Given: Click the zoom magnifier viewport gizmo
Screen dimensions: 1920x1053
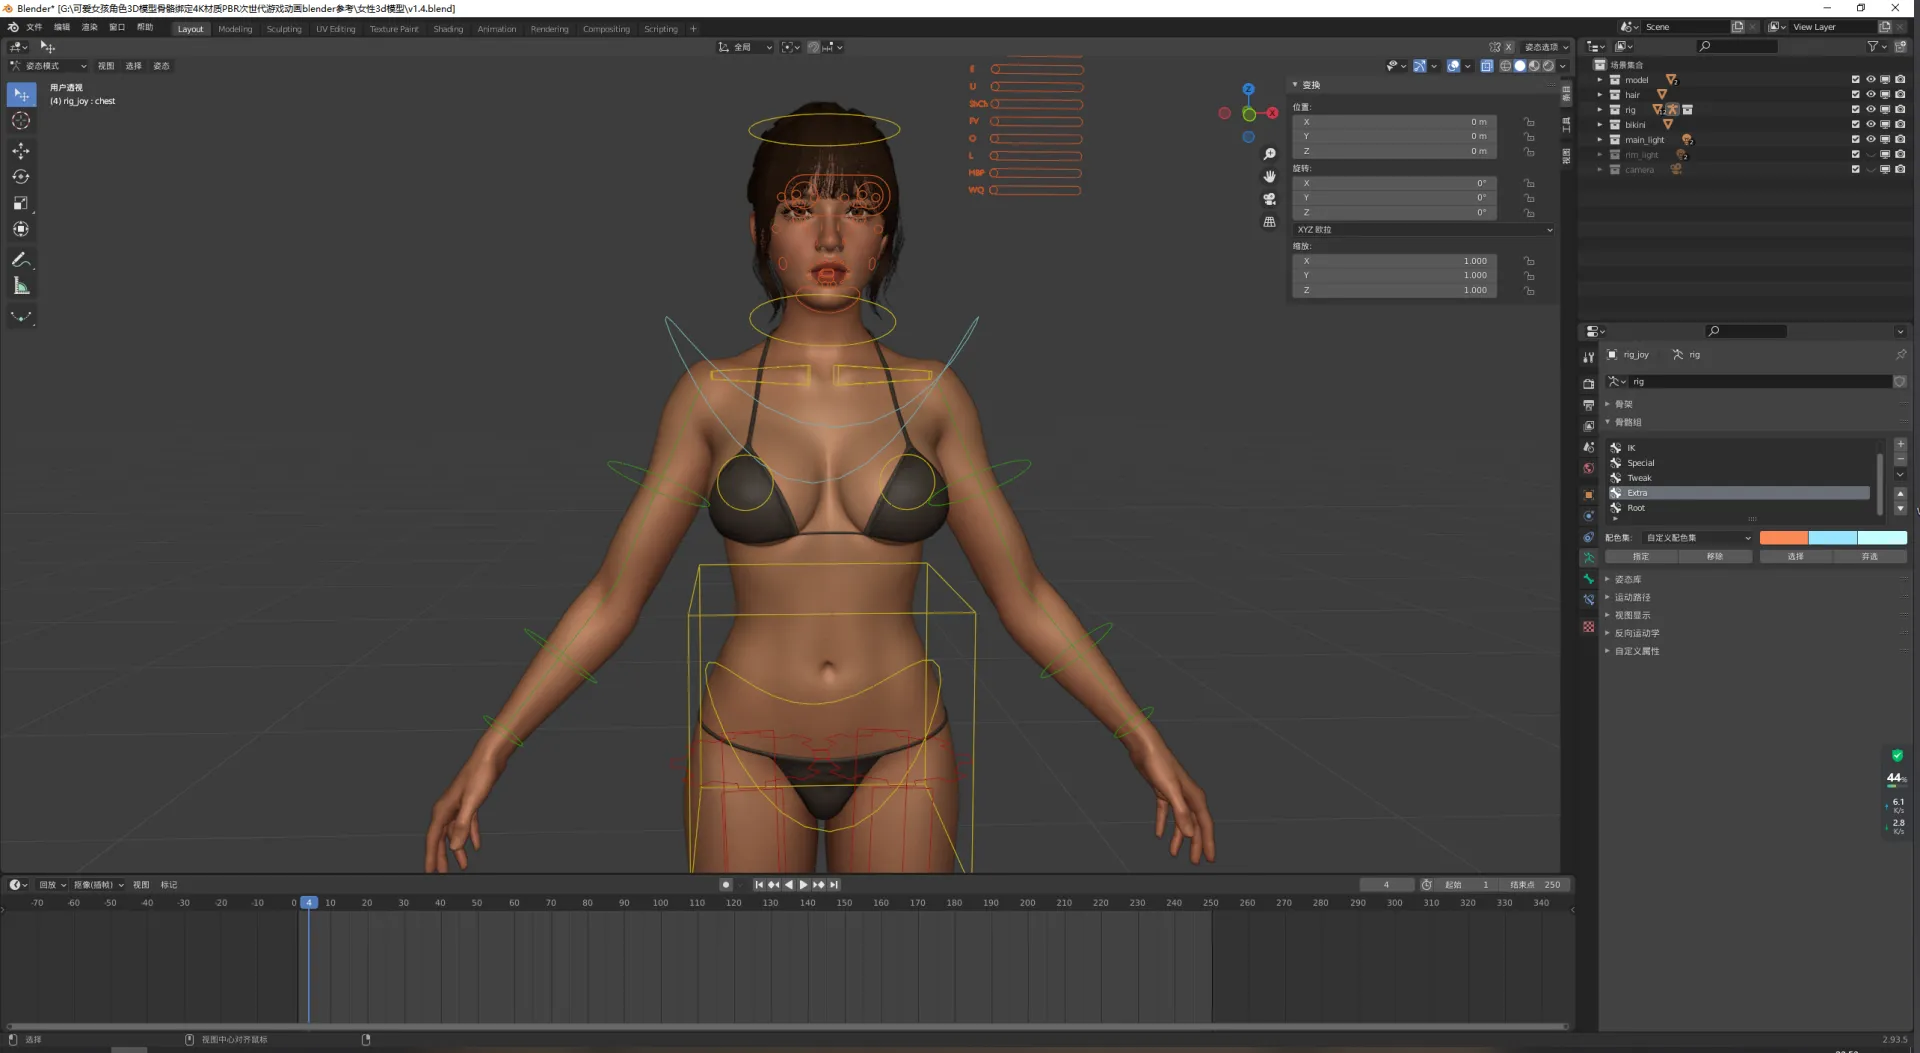Looking at the screenshot, I should 1269,154.
